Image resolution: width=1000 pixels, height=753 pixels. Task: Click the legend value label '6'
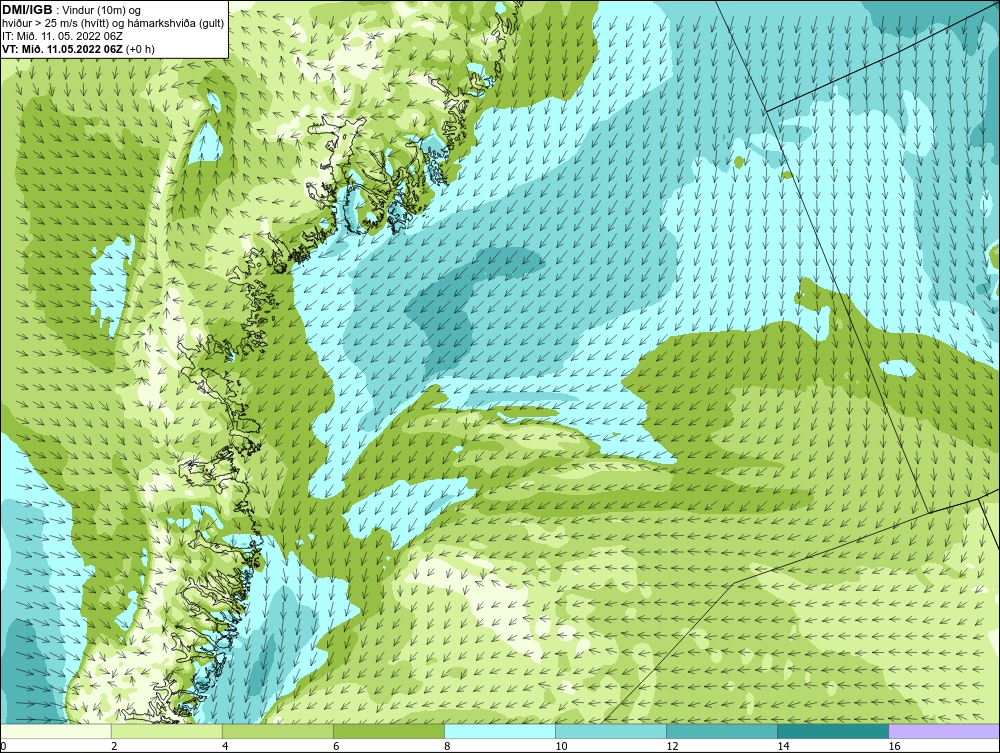click(x=336, y=746)
